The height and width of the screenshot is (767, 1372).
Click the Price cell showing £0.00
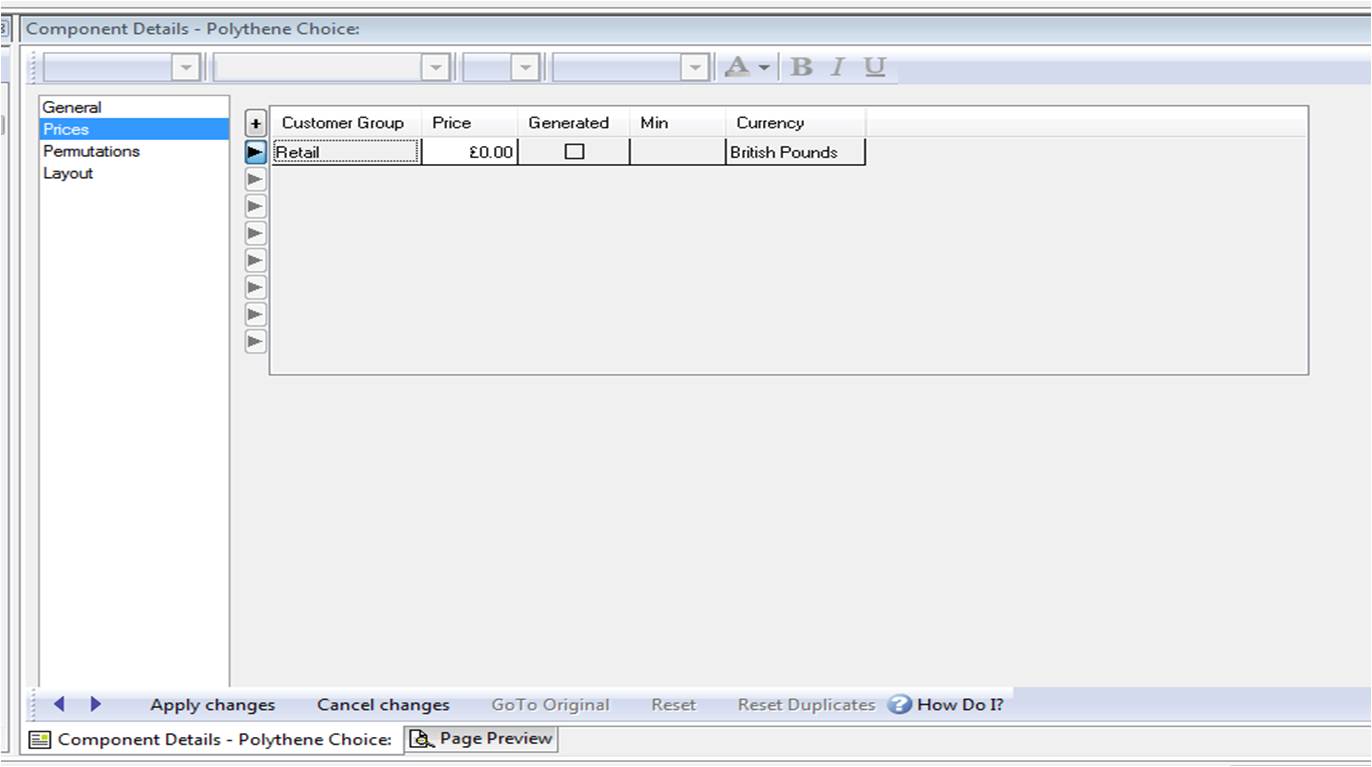pos(470,152)
